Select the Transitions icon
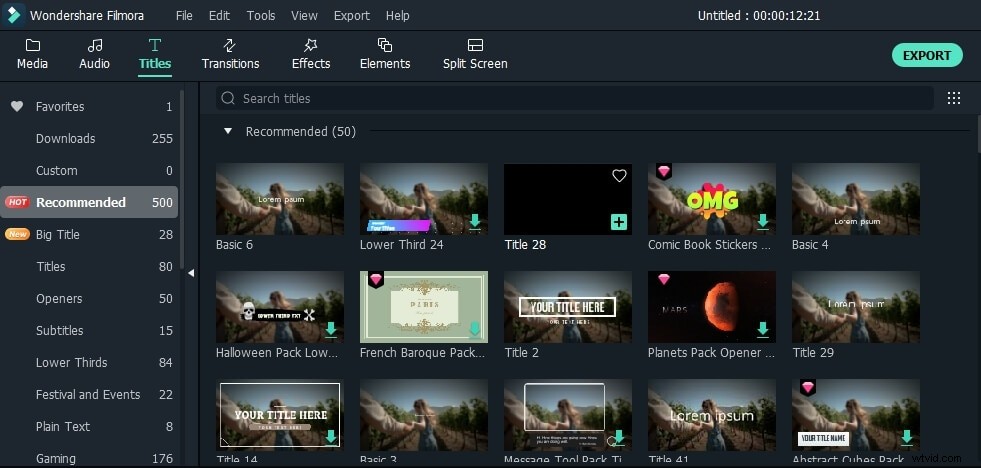The height and width of the screenshot is (468, 981). [x=230, y=46]
